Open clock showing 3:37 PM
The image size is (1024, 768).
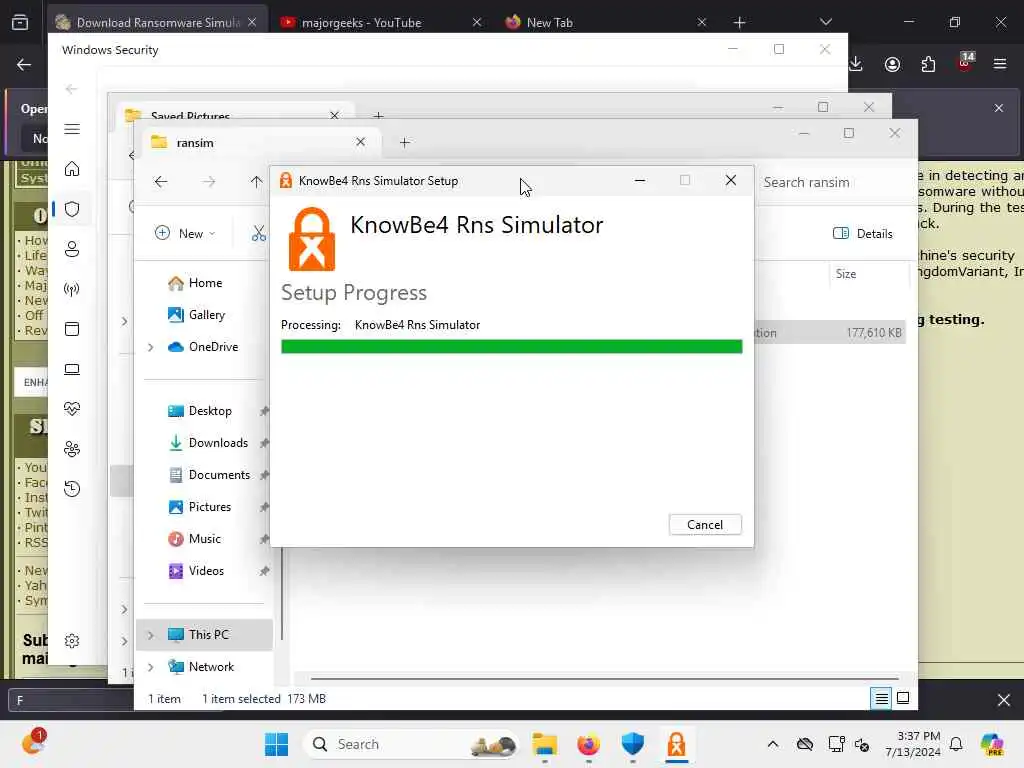pyautogui.click(x=913, y=744)
